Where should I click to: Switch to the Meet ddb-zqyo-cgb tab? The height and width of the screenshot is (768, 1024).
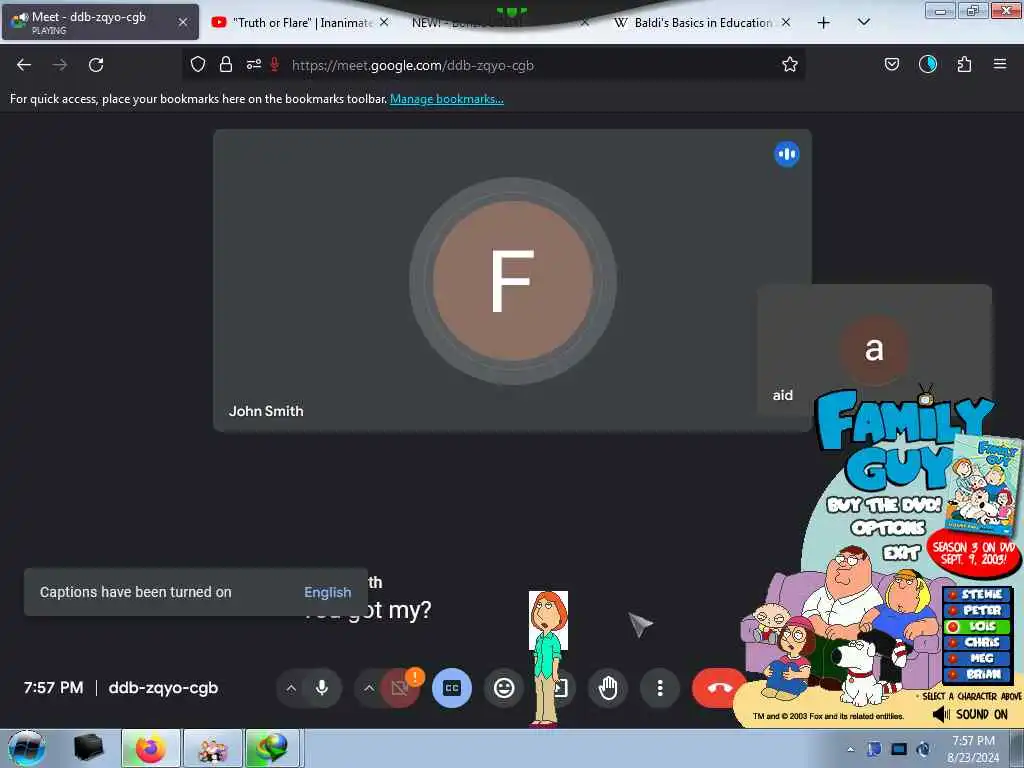pyautogui.click(x=100, y=22)
